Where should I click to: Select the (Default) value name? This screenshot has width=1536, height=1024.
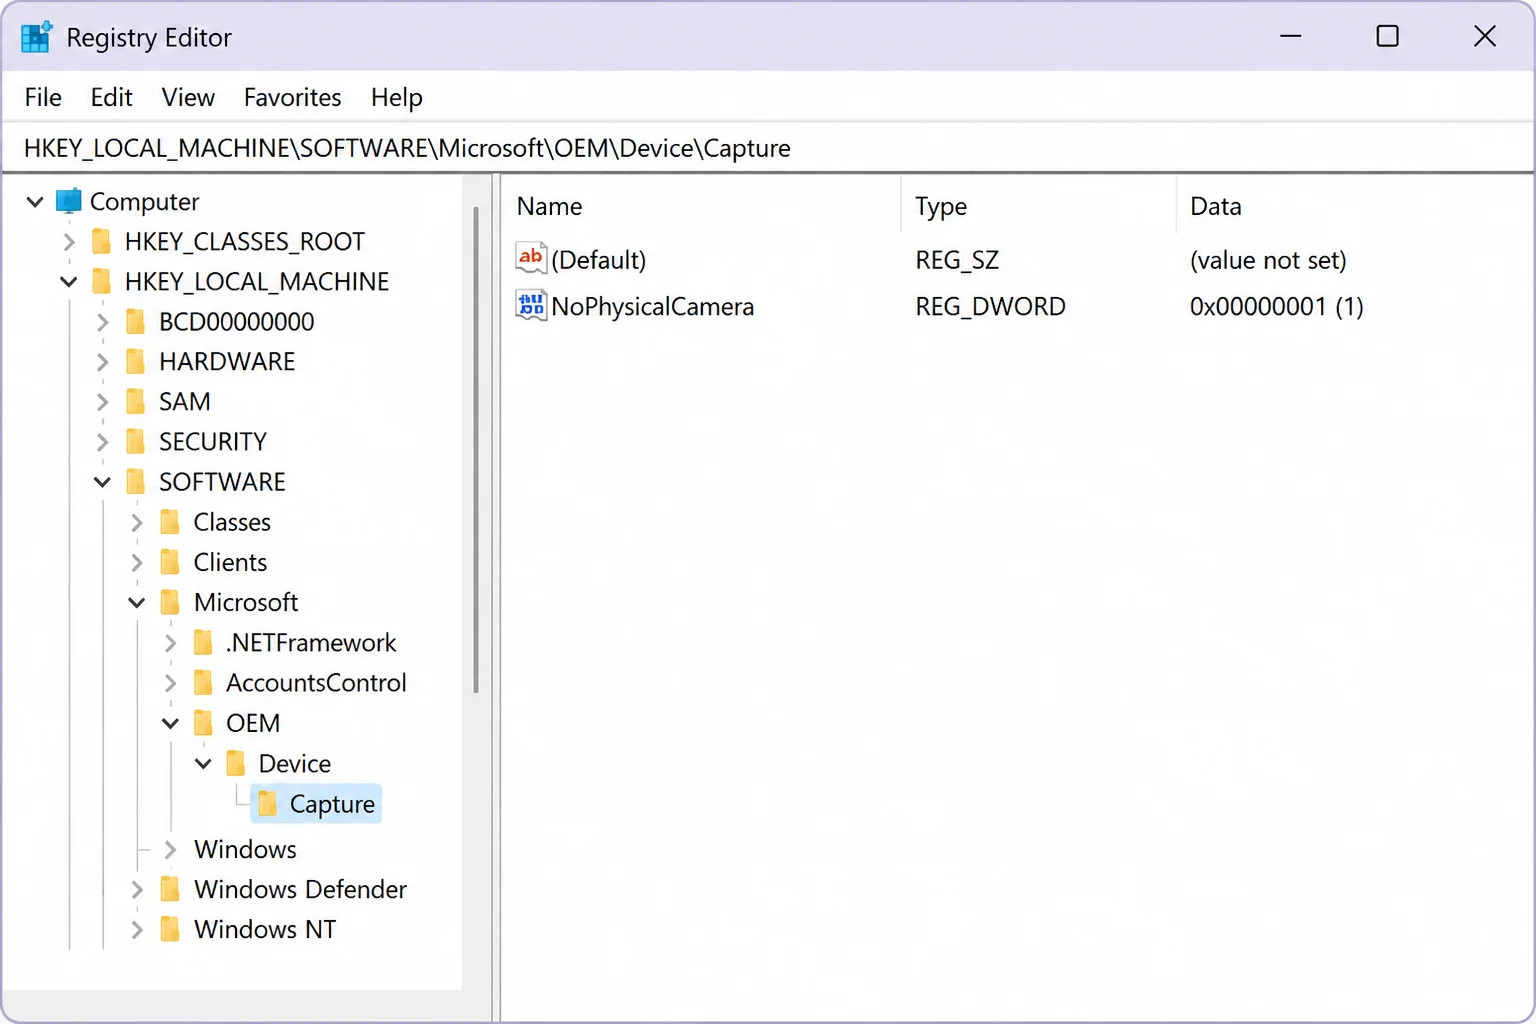(x=599, y=260)
